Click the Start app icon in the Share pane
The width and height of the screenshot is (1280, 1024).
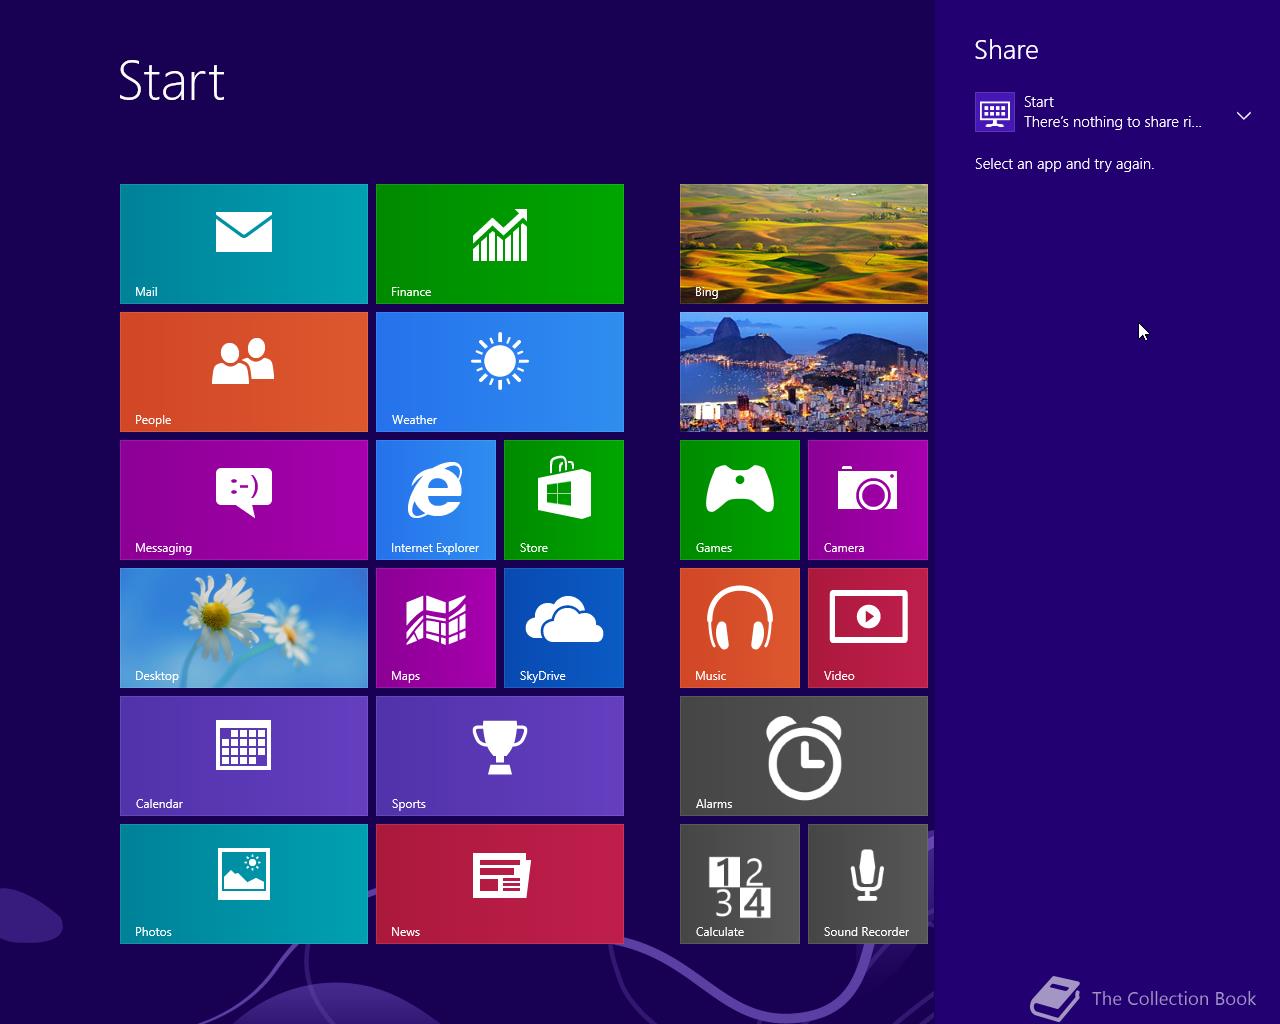pyautogui.click(x=995, y=112)
